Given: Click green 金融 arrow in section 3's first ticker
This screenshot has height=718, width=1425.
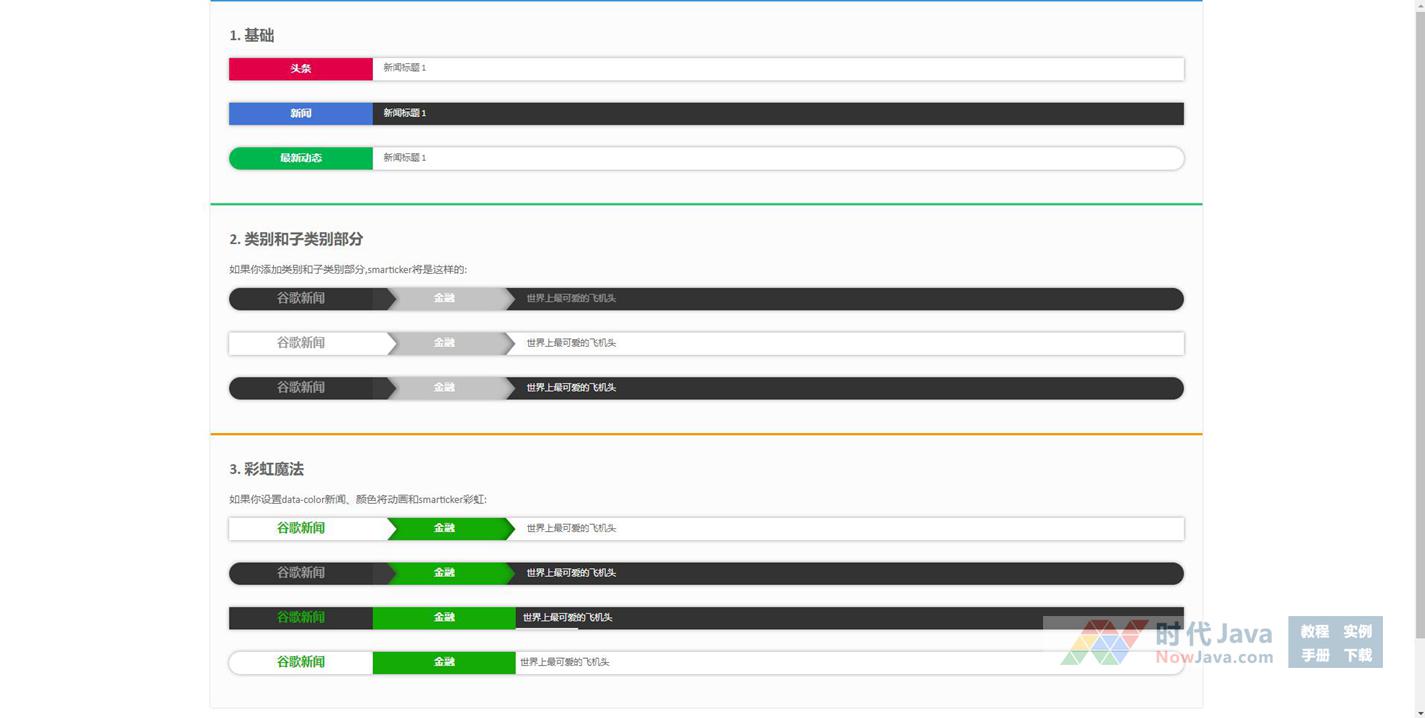Looking at the screenshot, I should (x=444, y=528).
